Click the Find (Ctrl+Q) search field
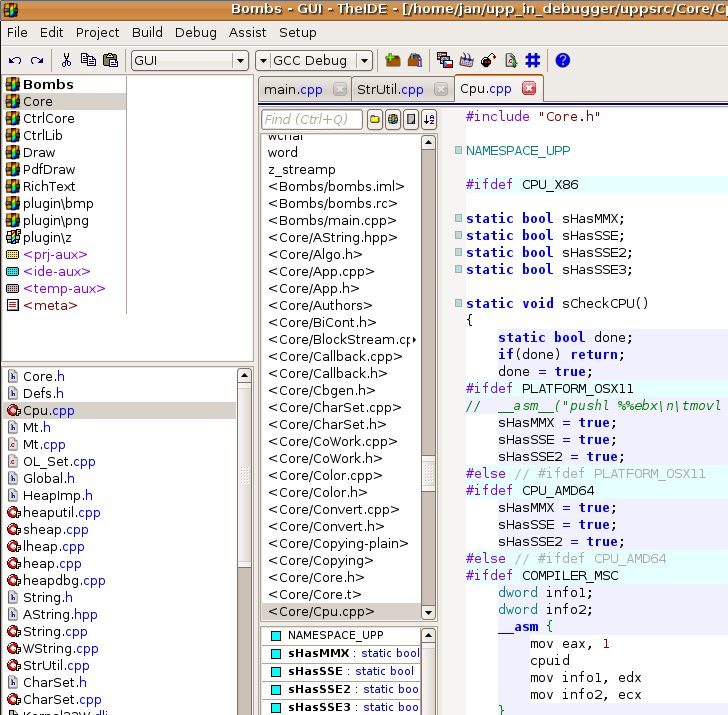The image size is (728, 715). point(312,120)
